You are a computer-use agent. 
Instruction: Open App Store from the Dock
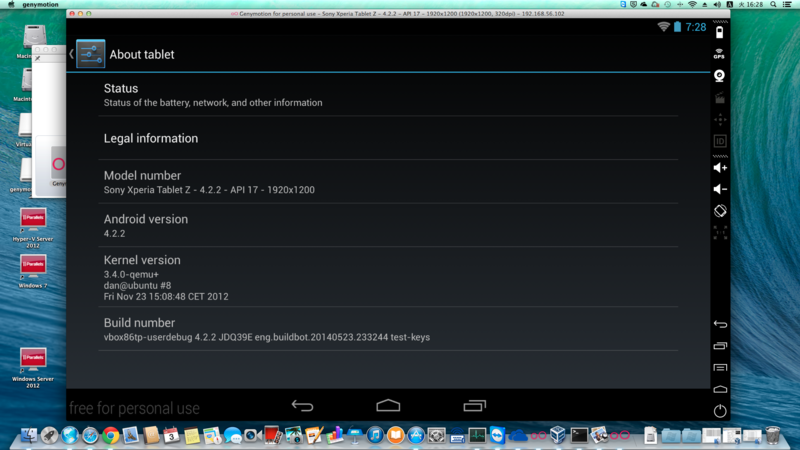[x=416, y=435]
